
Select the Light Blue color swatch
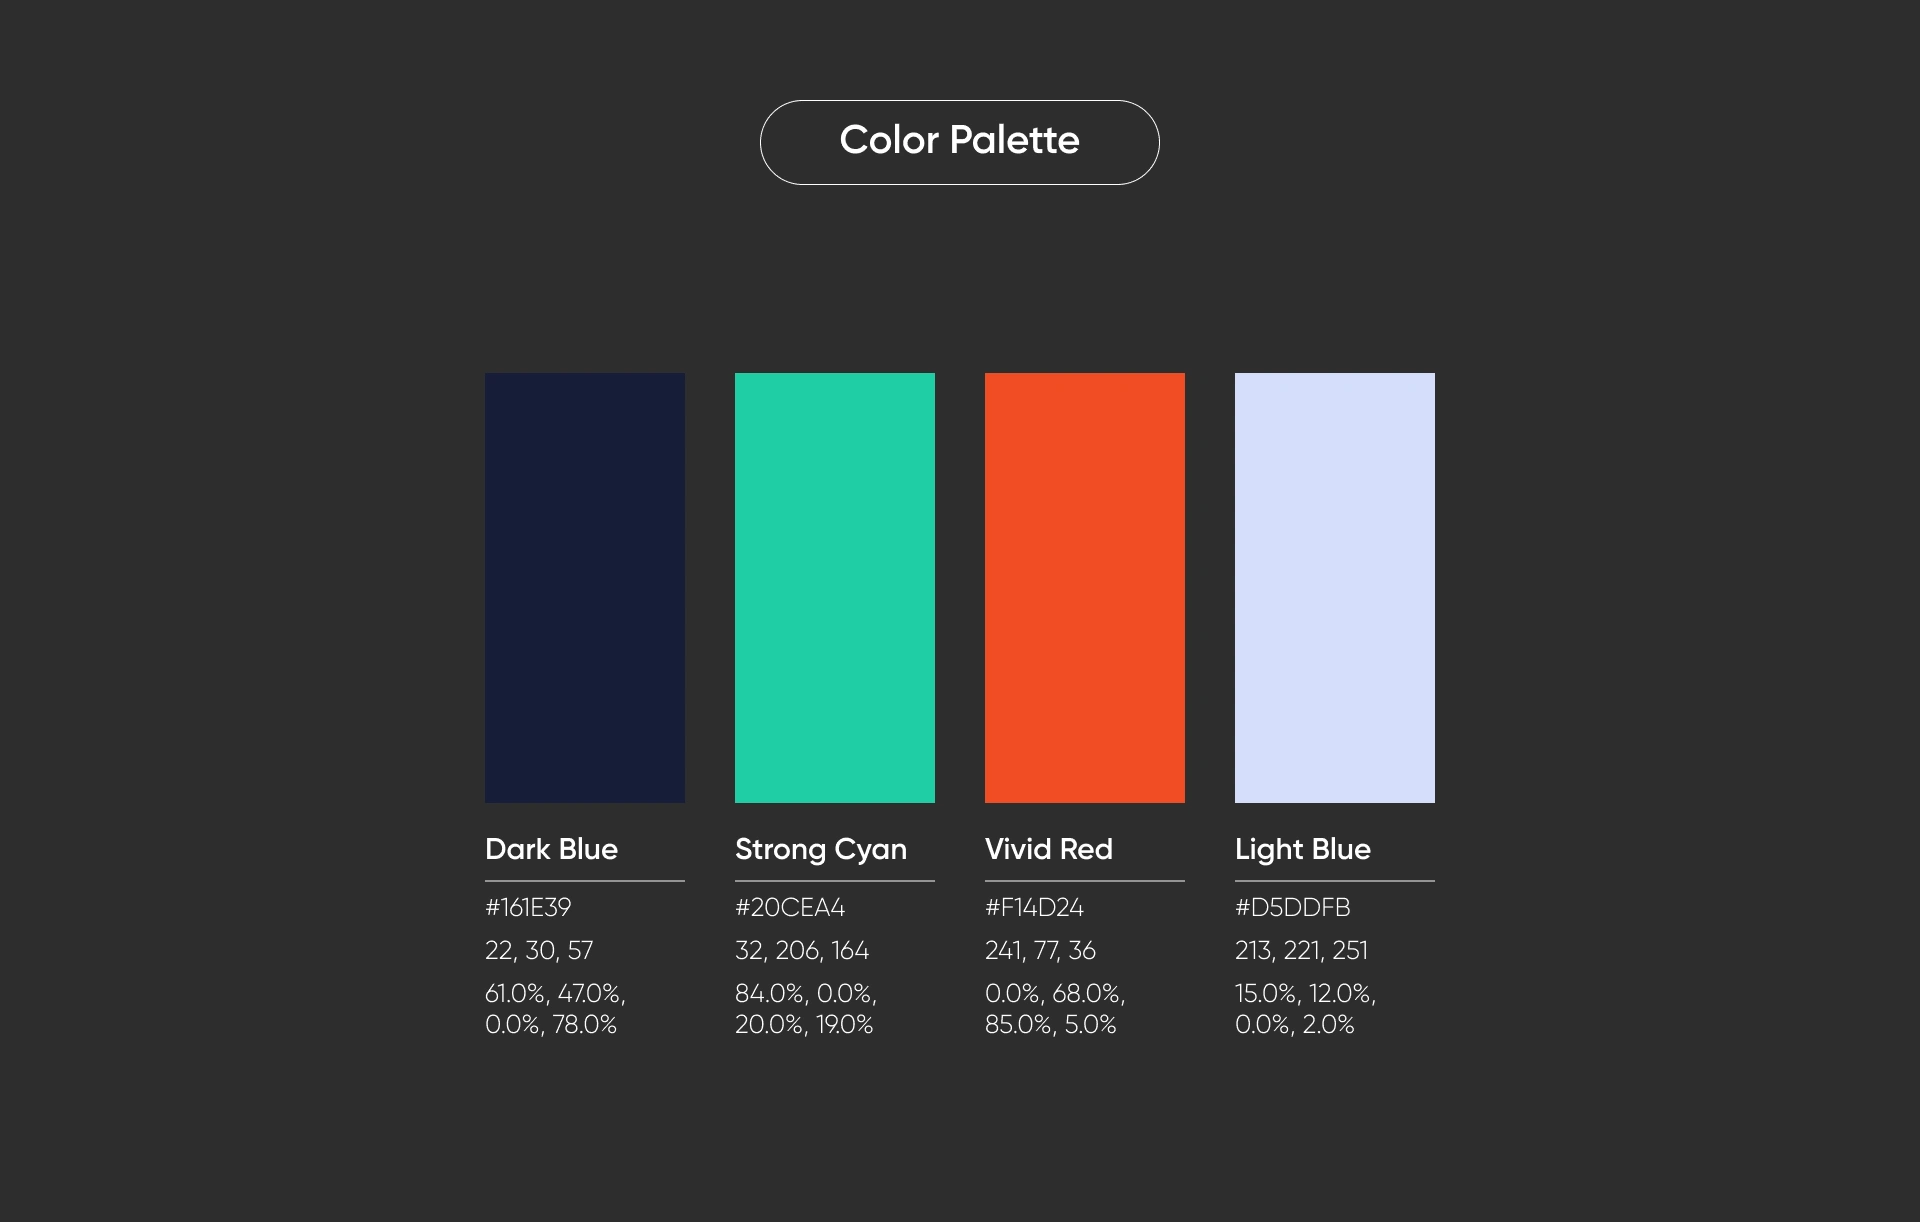pos(1335,588)
